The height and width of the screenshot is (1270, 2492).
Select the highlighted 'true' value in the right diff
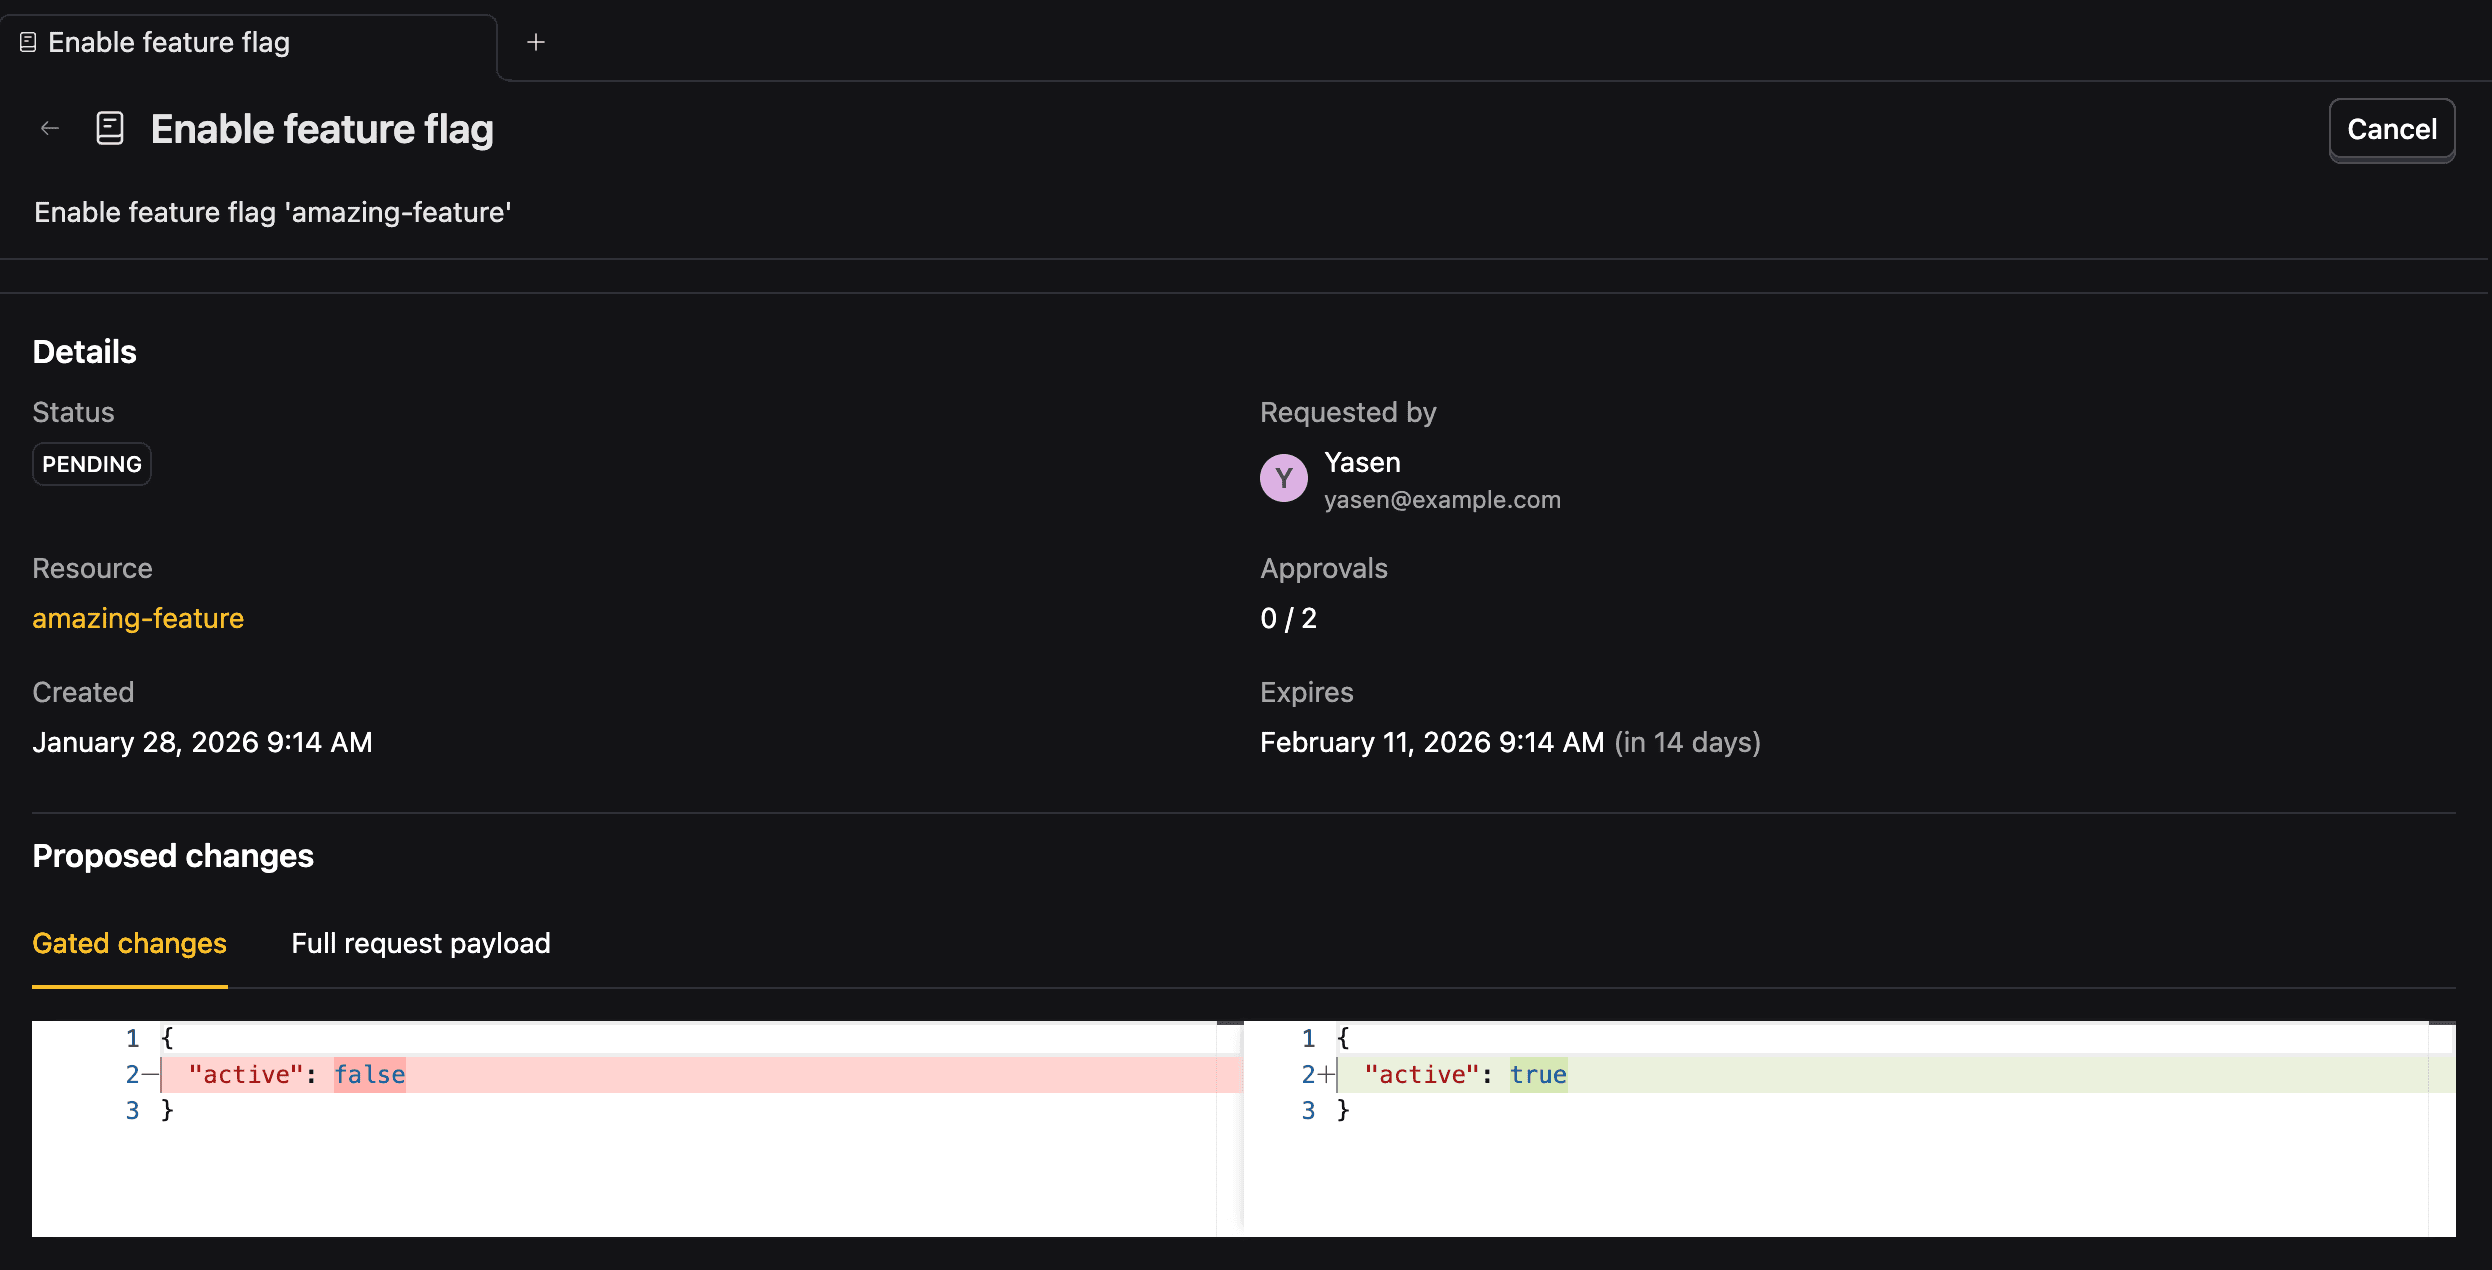[x=1538, y=1074]
